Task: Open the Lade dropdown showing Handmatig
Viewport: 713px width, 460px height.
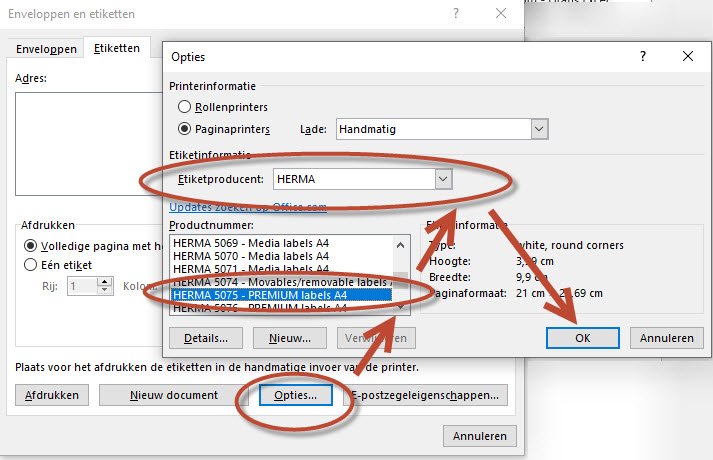Action: pyautogui.click(x=539, y=128)
